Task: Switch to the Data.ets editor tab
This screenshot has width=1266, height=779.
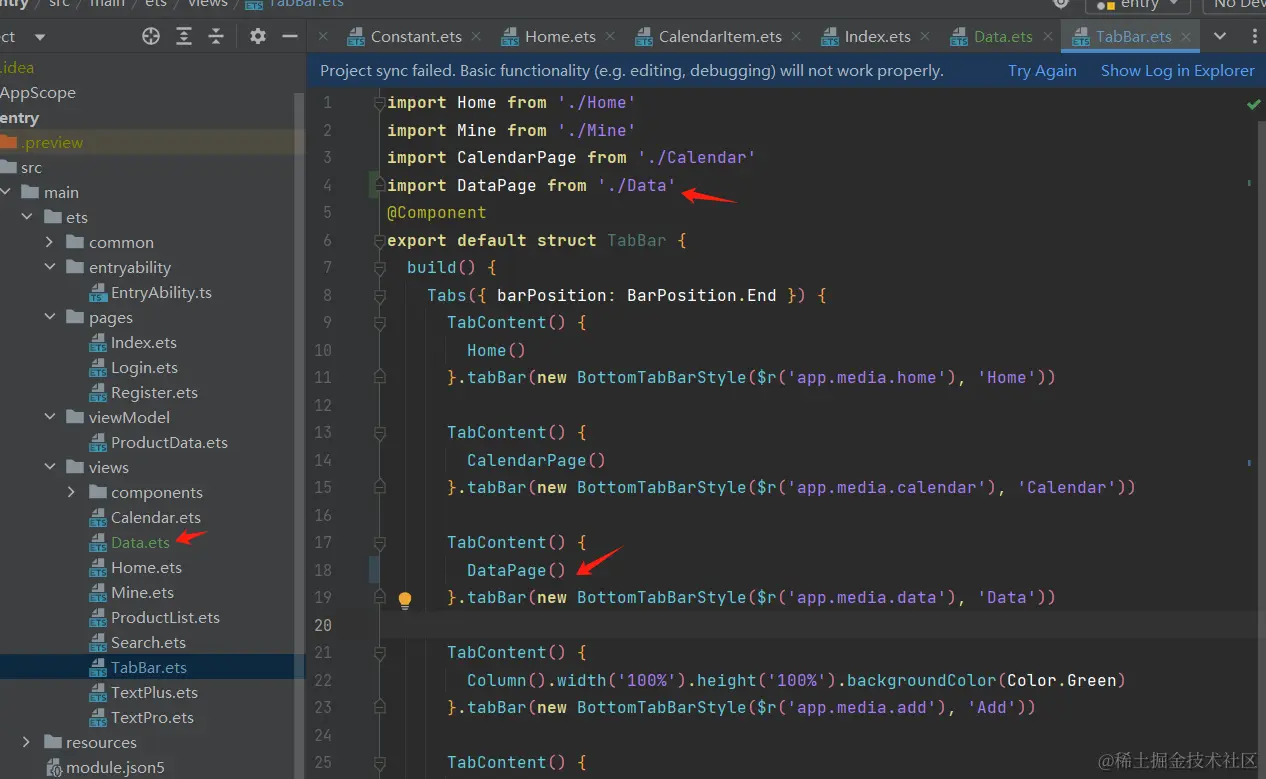Action: (x=1004, y=36)
